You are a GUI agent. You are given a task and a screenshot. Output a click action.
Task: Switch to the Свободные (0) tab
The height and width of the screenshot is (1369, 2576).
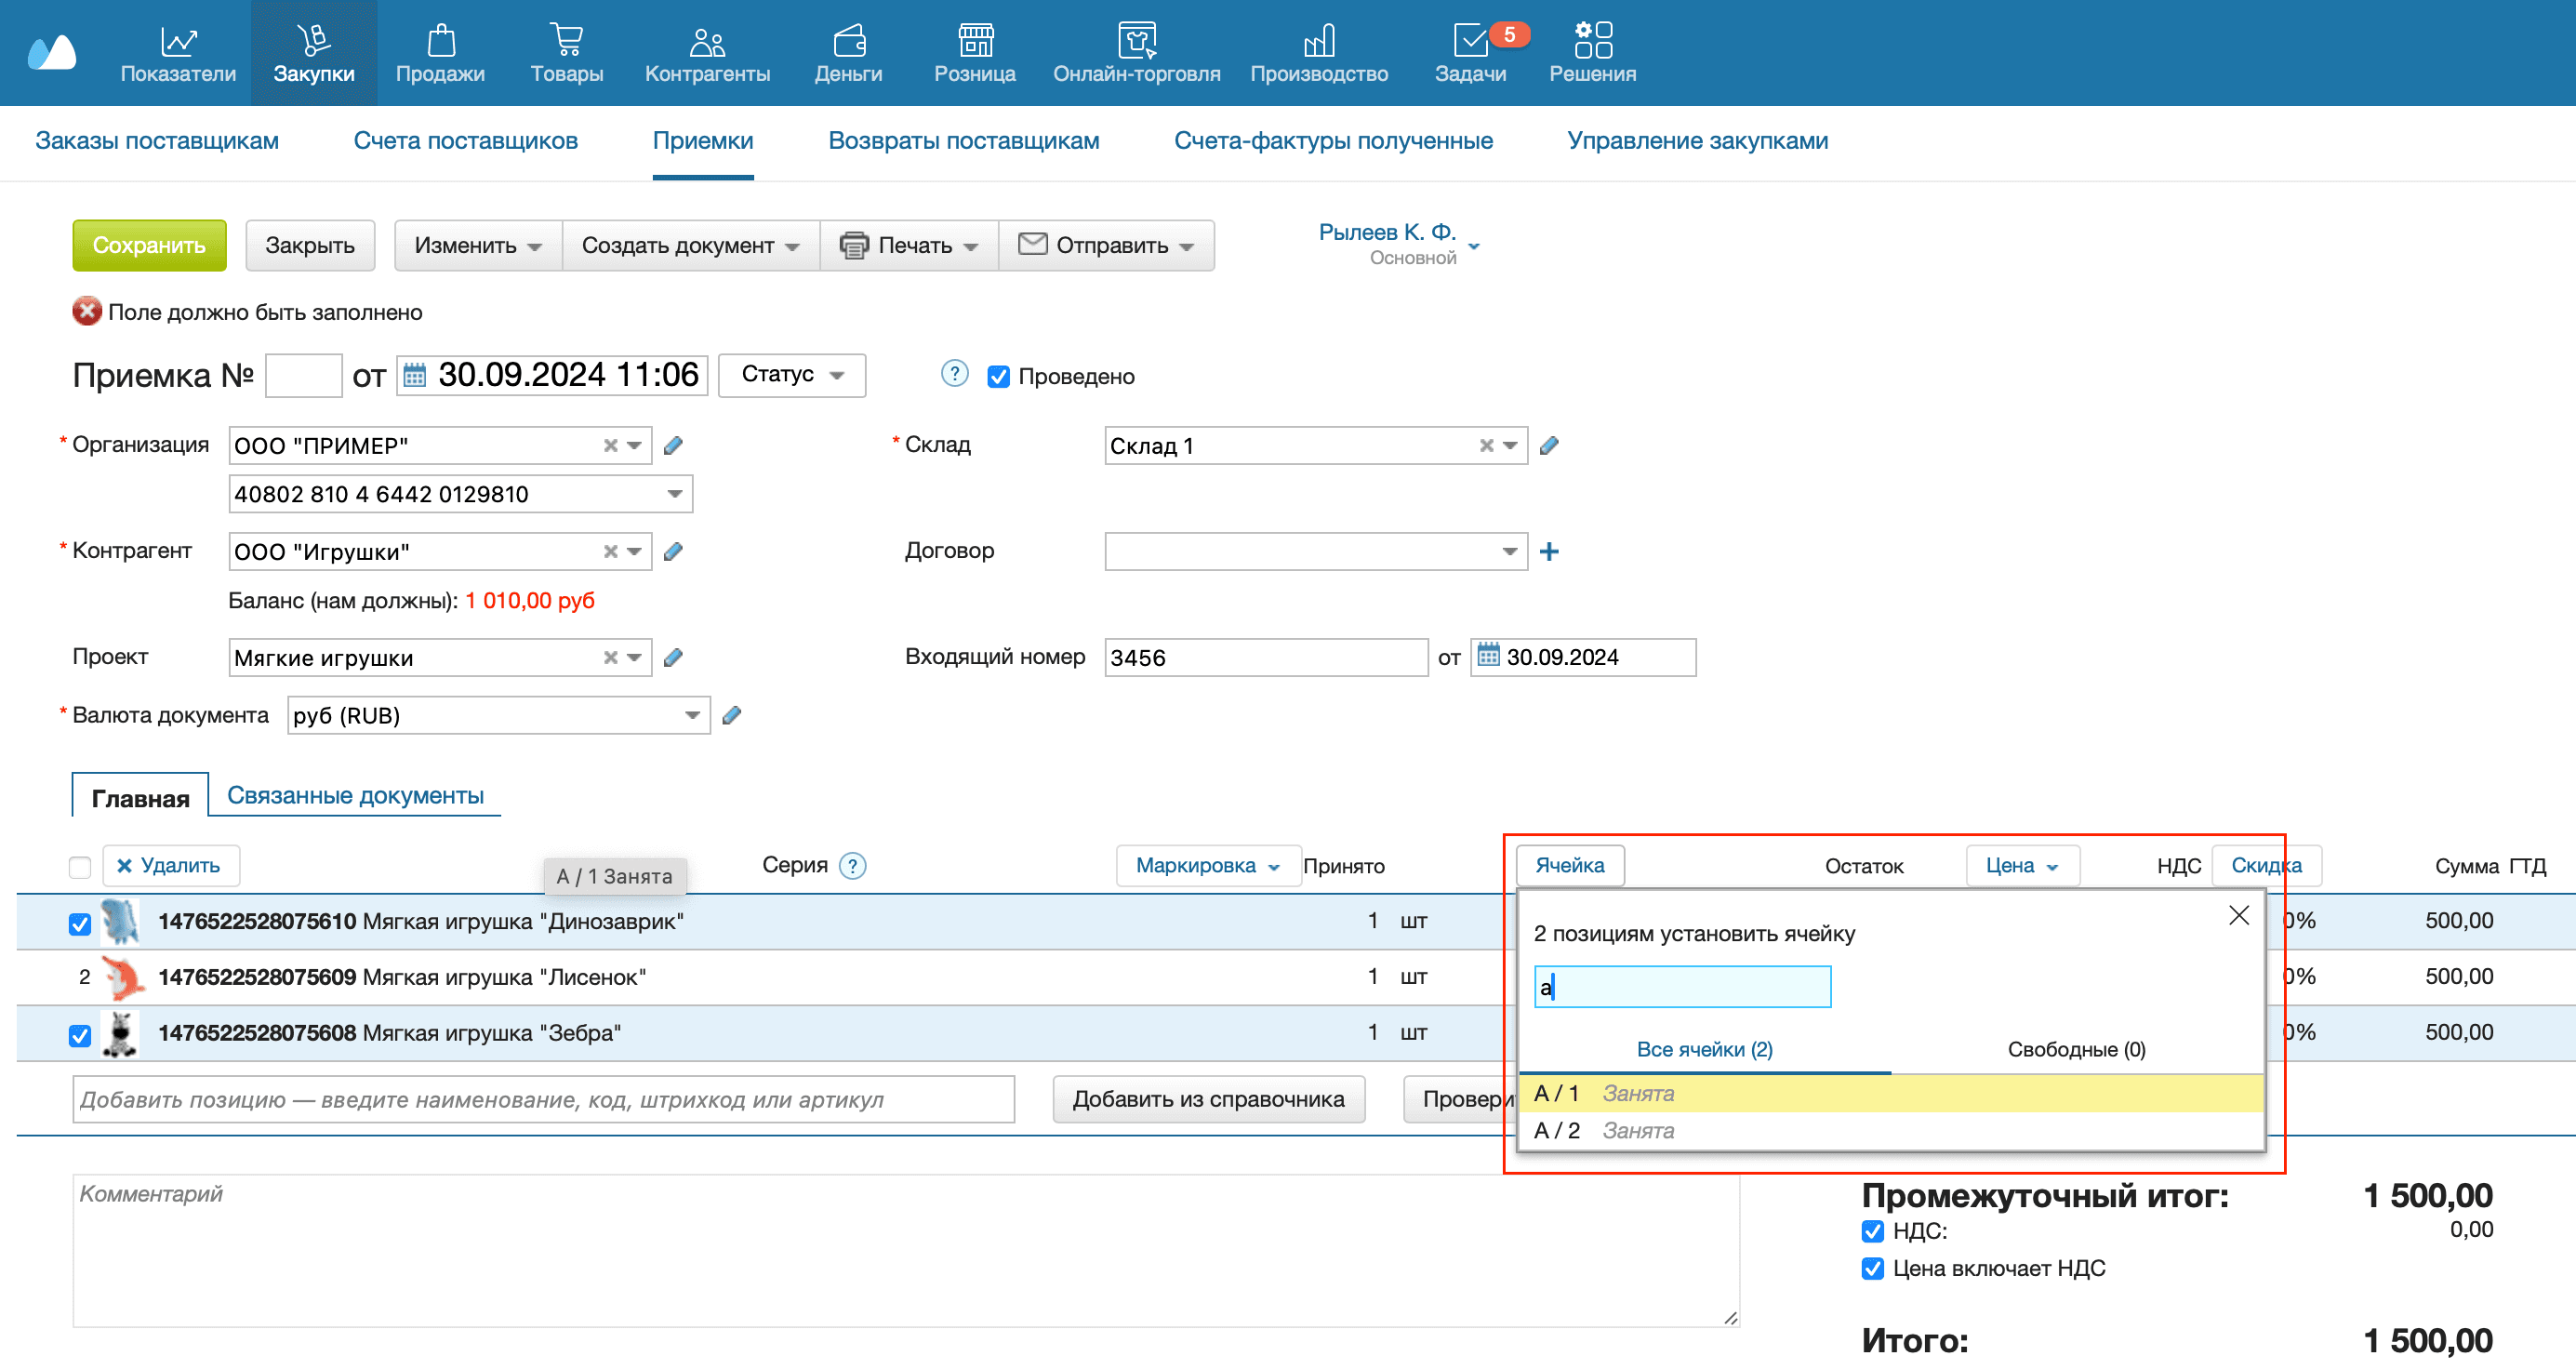point(2076,1050)
